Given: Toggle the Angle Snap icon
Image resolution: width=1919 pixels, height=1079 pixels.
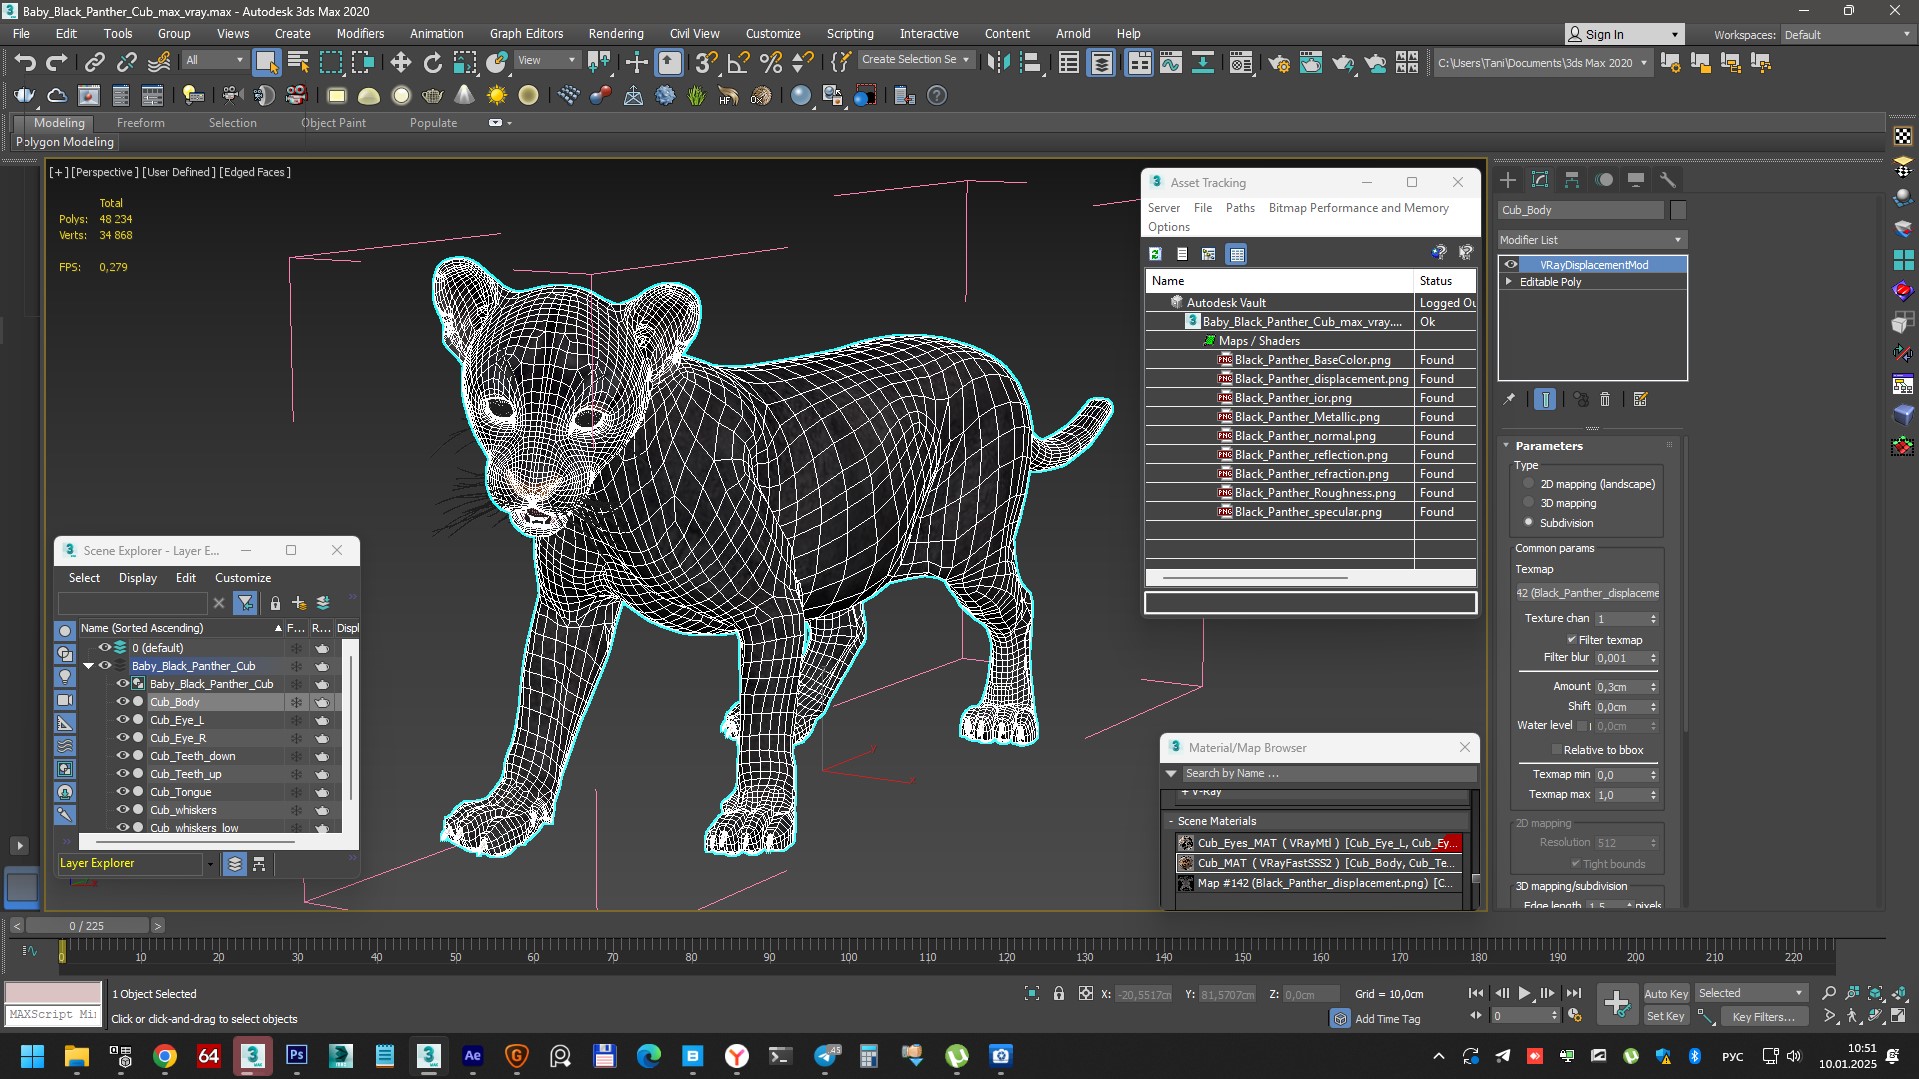Looking at the screenshot, I should pos(738,63).
